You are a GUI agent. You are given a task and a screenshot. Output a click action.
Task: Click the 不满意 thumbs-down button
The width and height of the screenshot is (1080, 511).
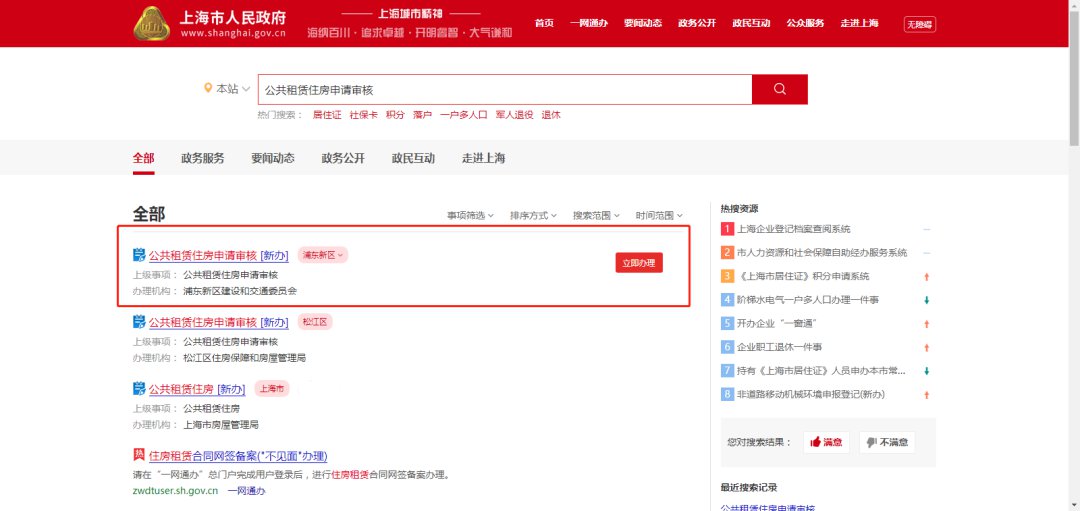pos(887,442)
